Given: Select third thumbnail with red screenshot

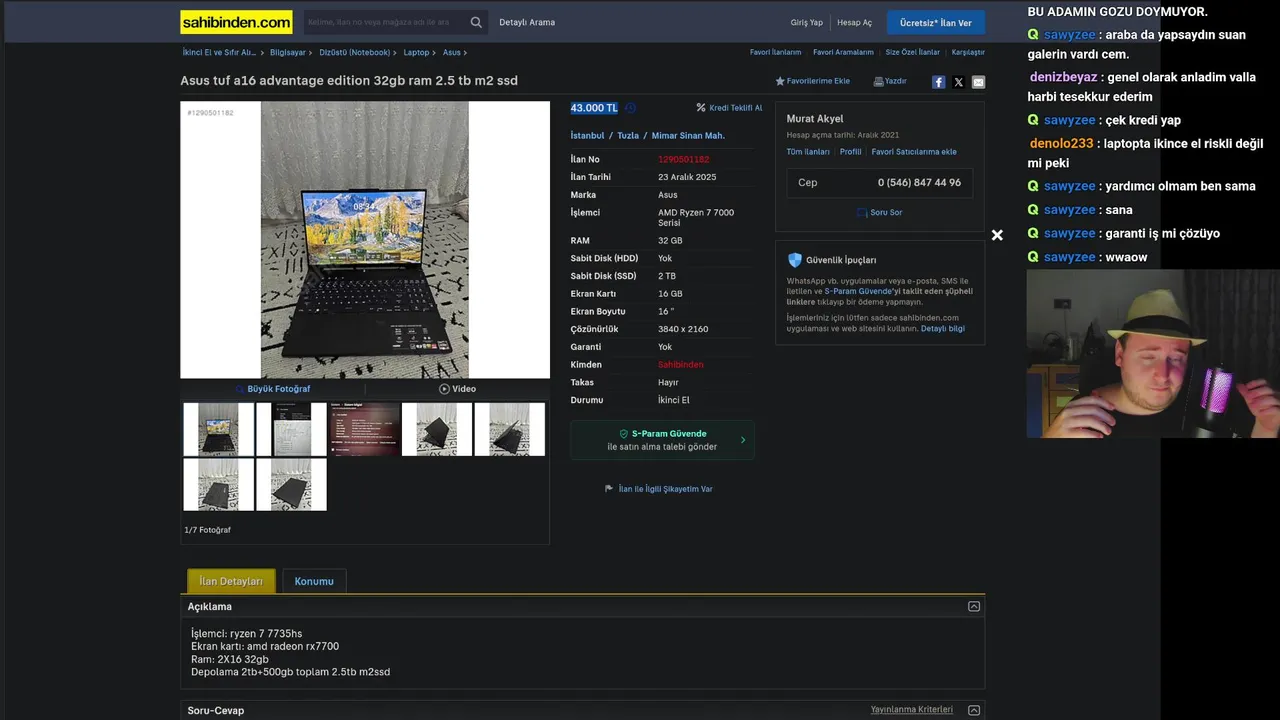Looking at the screenshot, I should coord(364,429).
